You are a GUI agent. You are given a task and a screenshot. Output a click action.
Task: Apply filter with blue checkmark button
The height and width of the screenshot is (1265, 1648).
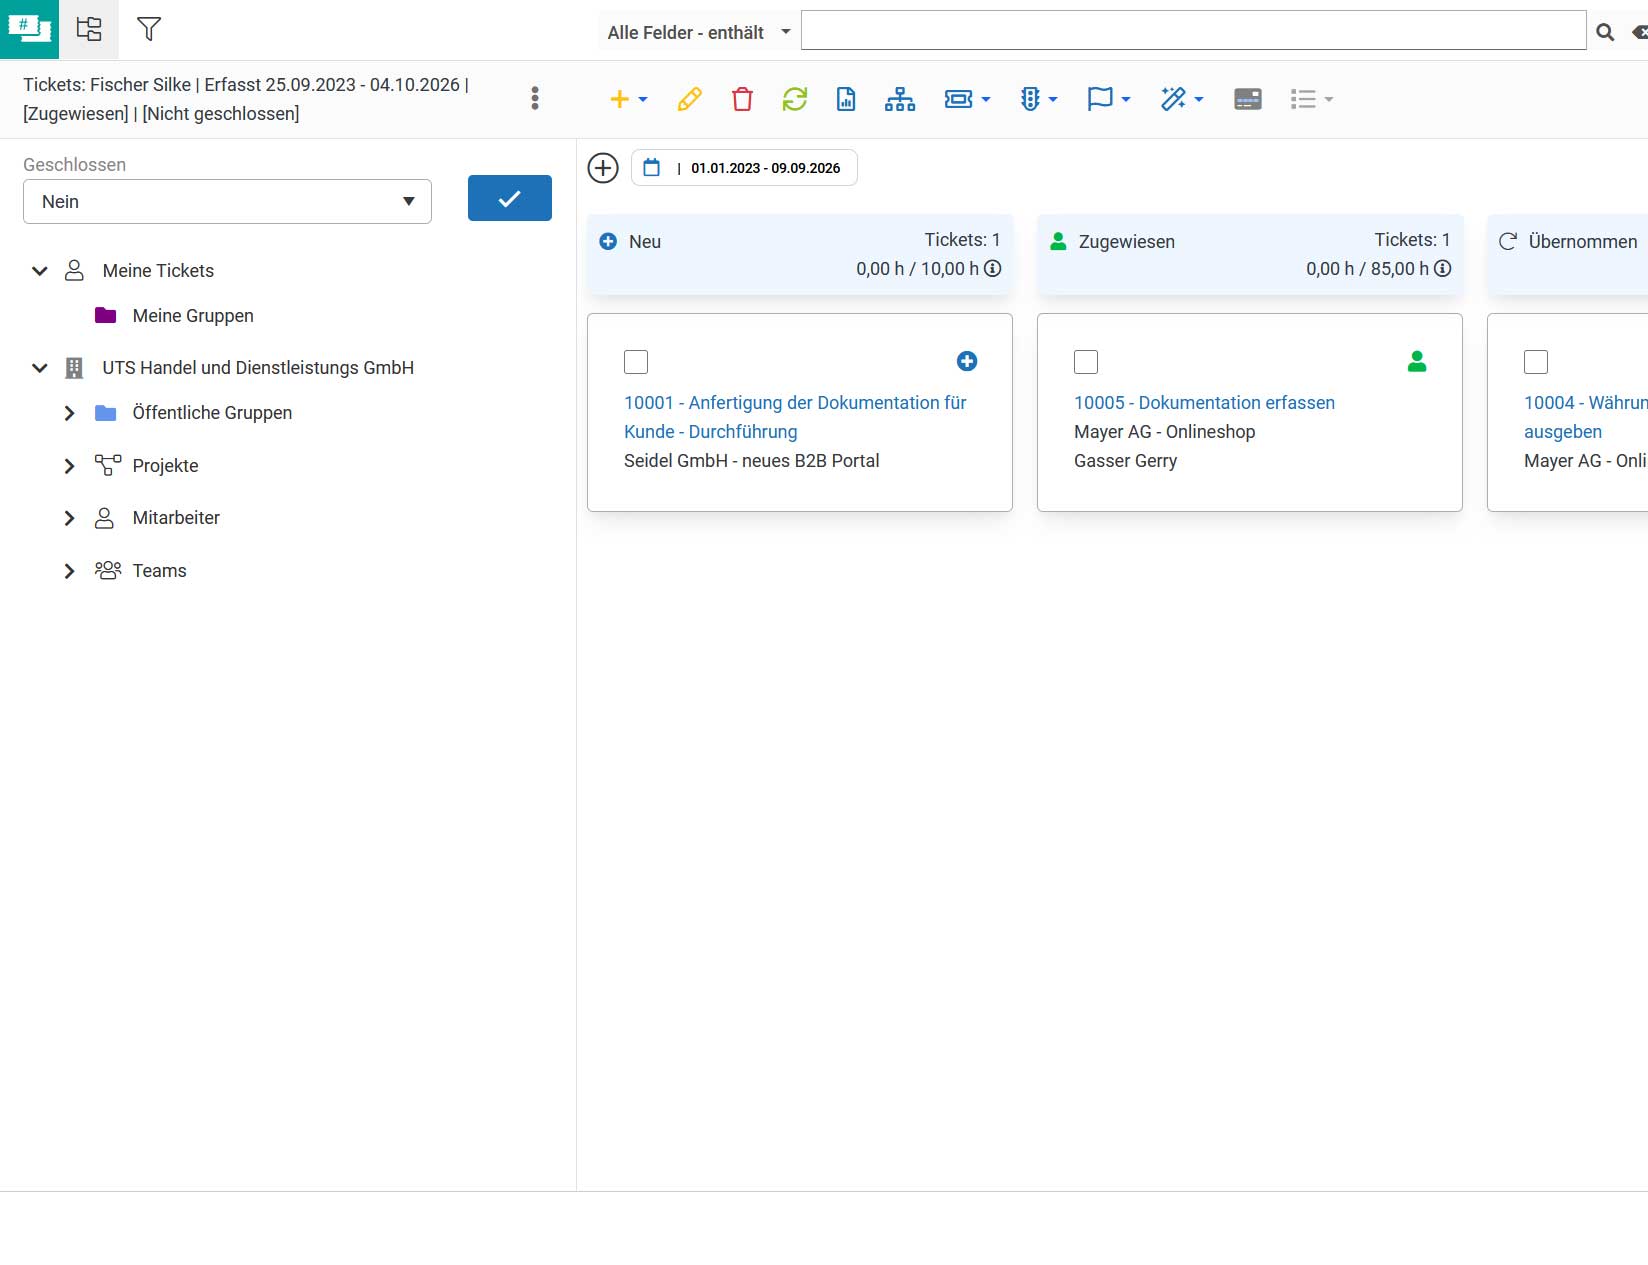(x=510, y=198)
